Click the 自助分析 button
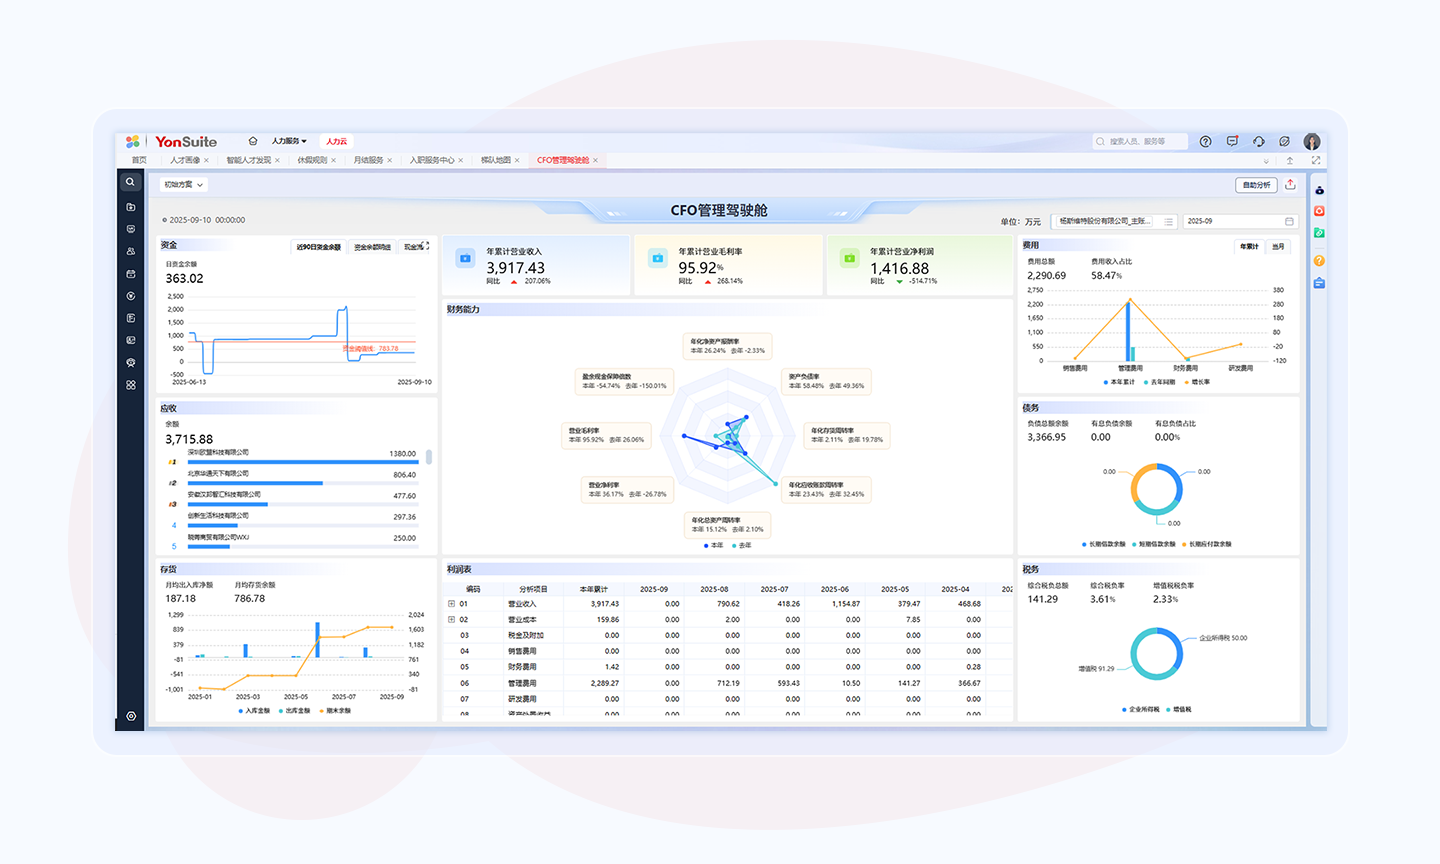The width and height of the screenshot is (1440, 864). 1256,185
